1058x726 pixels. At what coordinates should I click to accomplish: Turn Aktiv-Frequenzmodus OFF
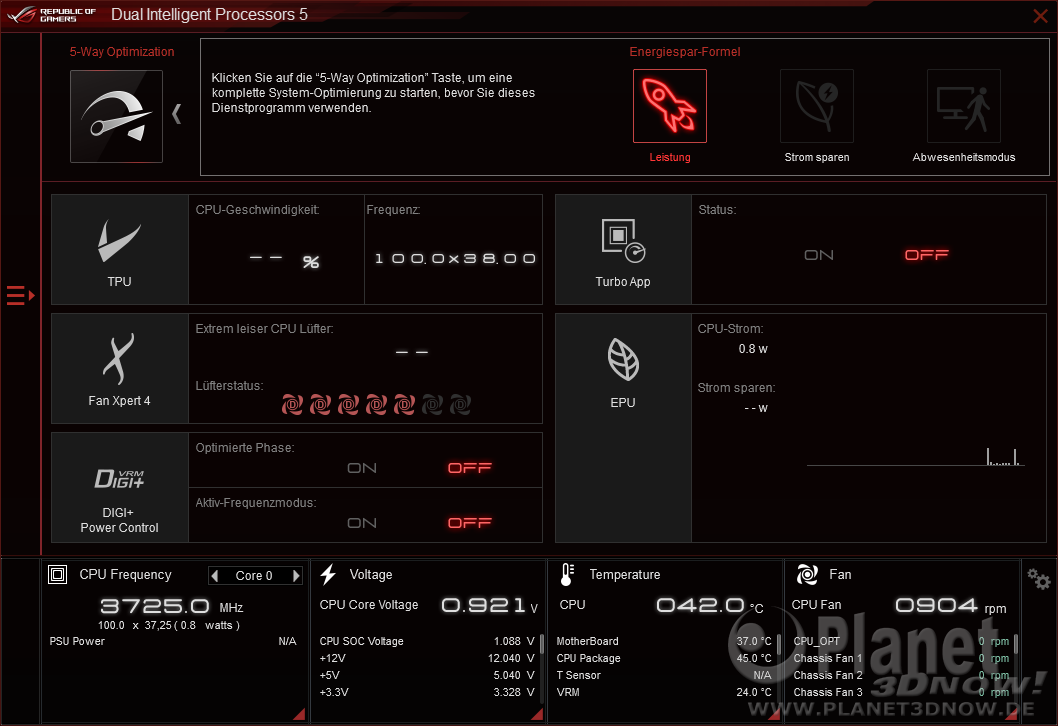(x=470, y=523)
